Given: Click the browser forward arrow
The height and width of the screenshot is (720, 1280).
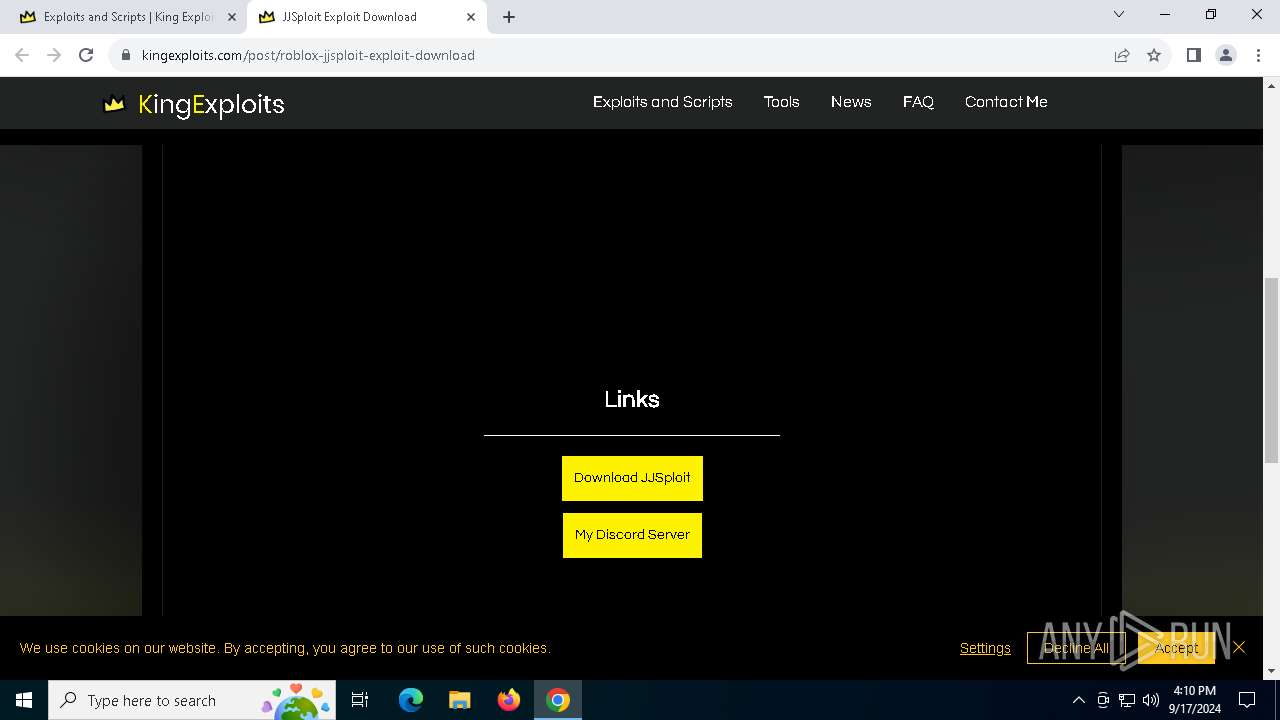Looking at the screenshot, I should (54, 55).
